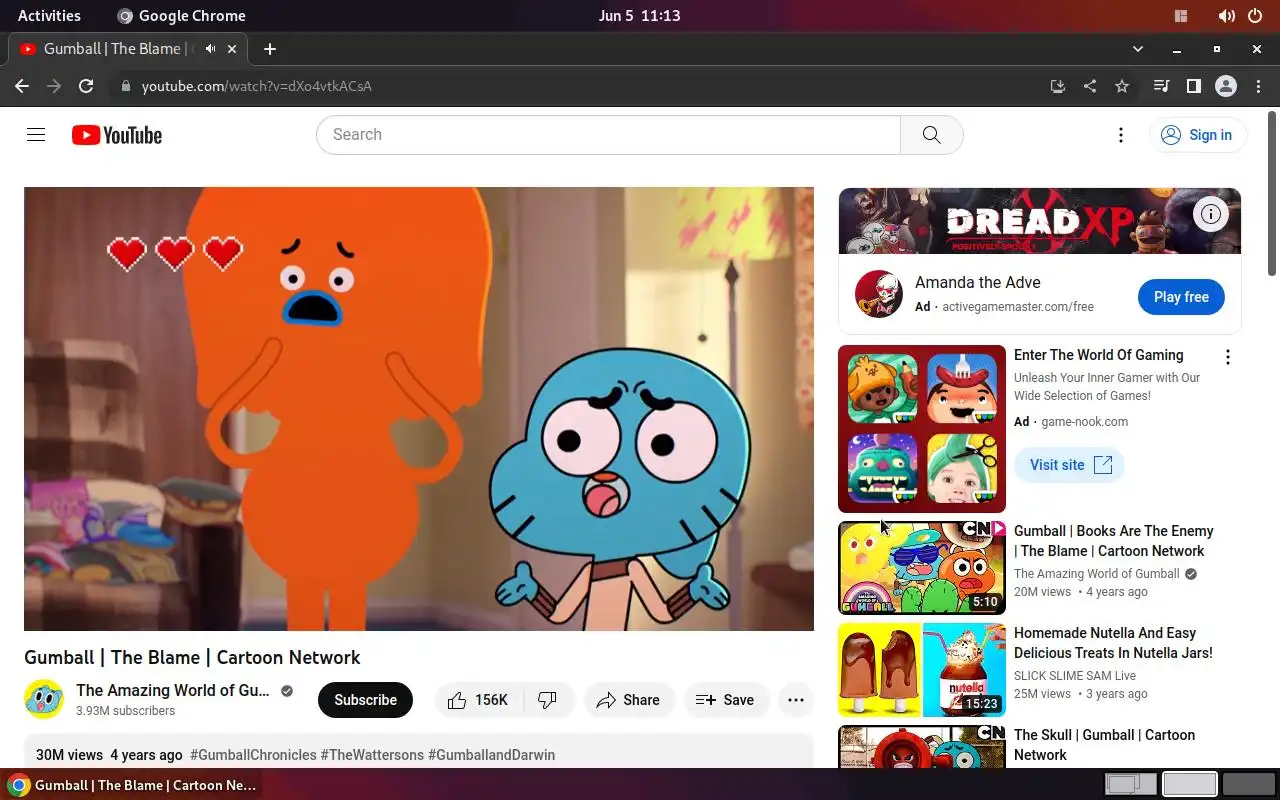Click Chrome back arrow

point(22,86)
